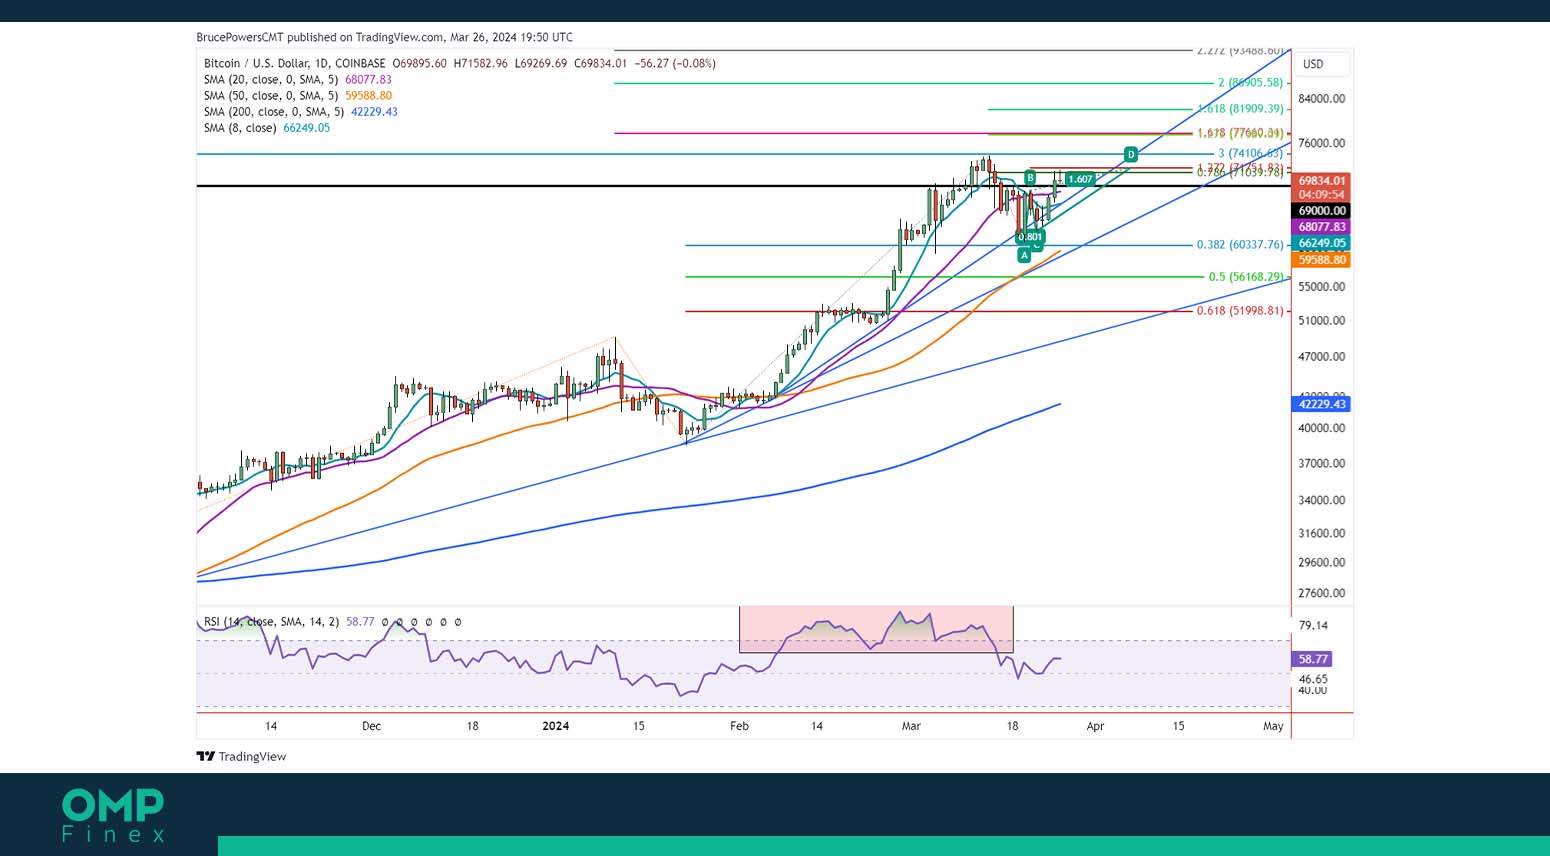
Task: Click the purple RSI value label 58.77
Action: pos(1313,659)
